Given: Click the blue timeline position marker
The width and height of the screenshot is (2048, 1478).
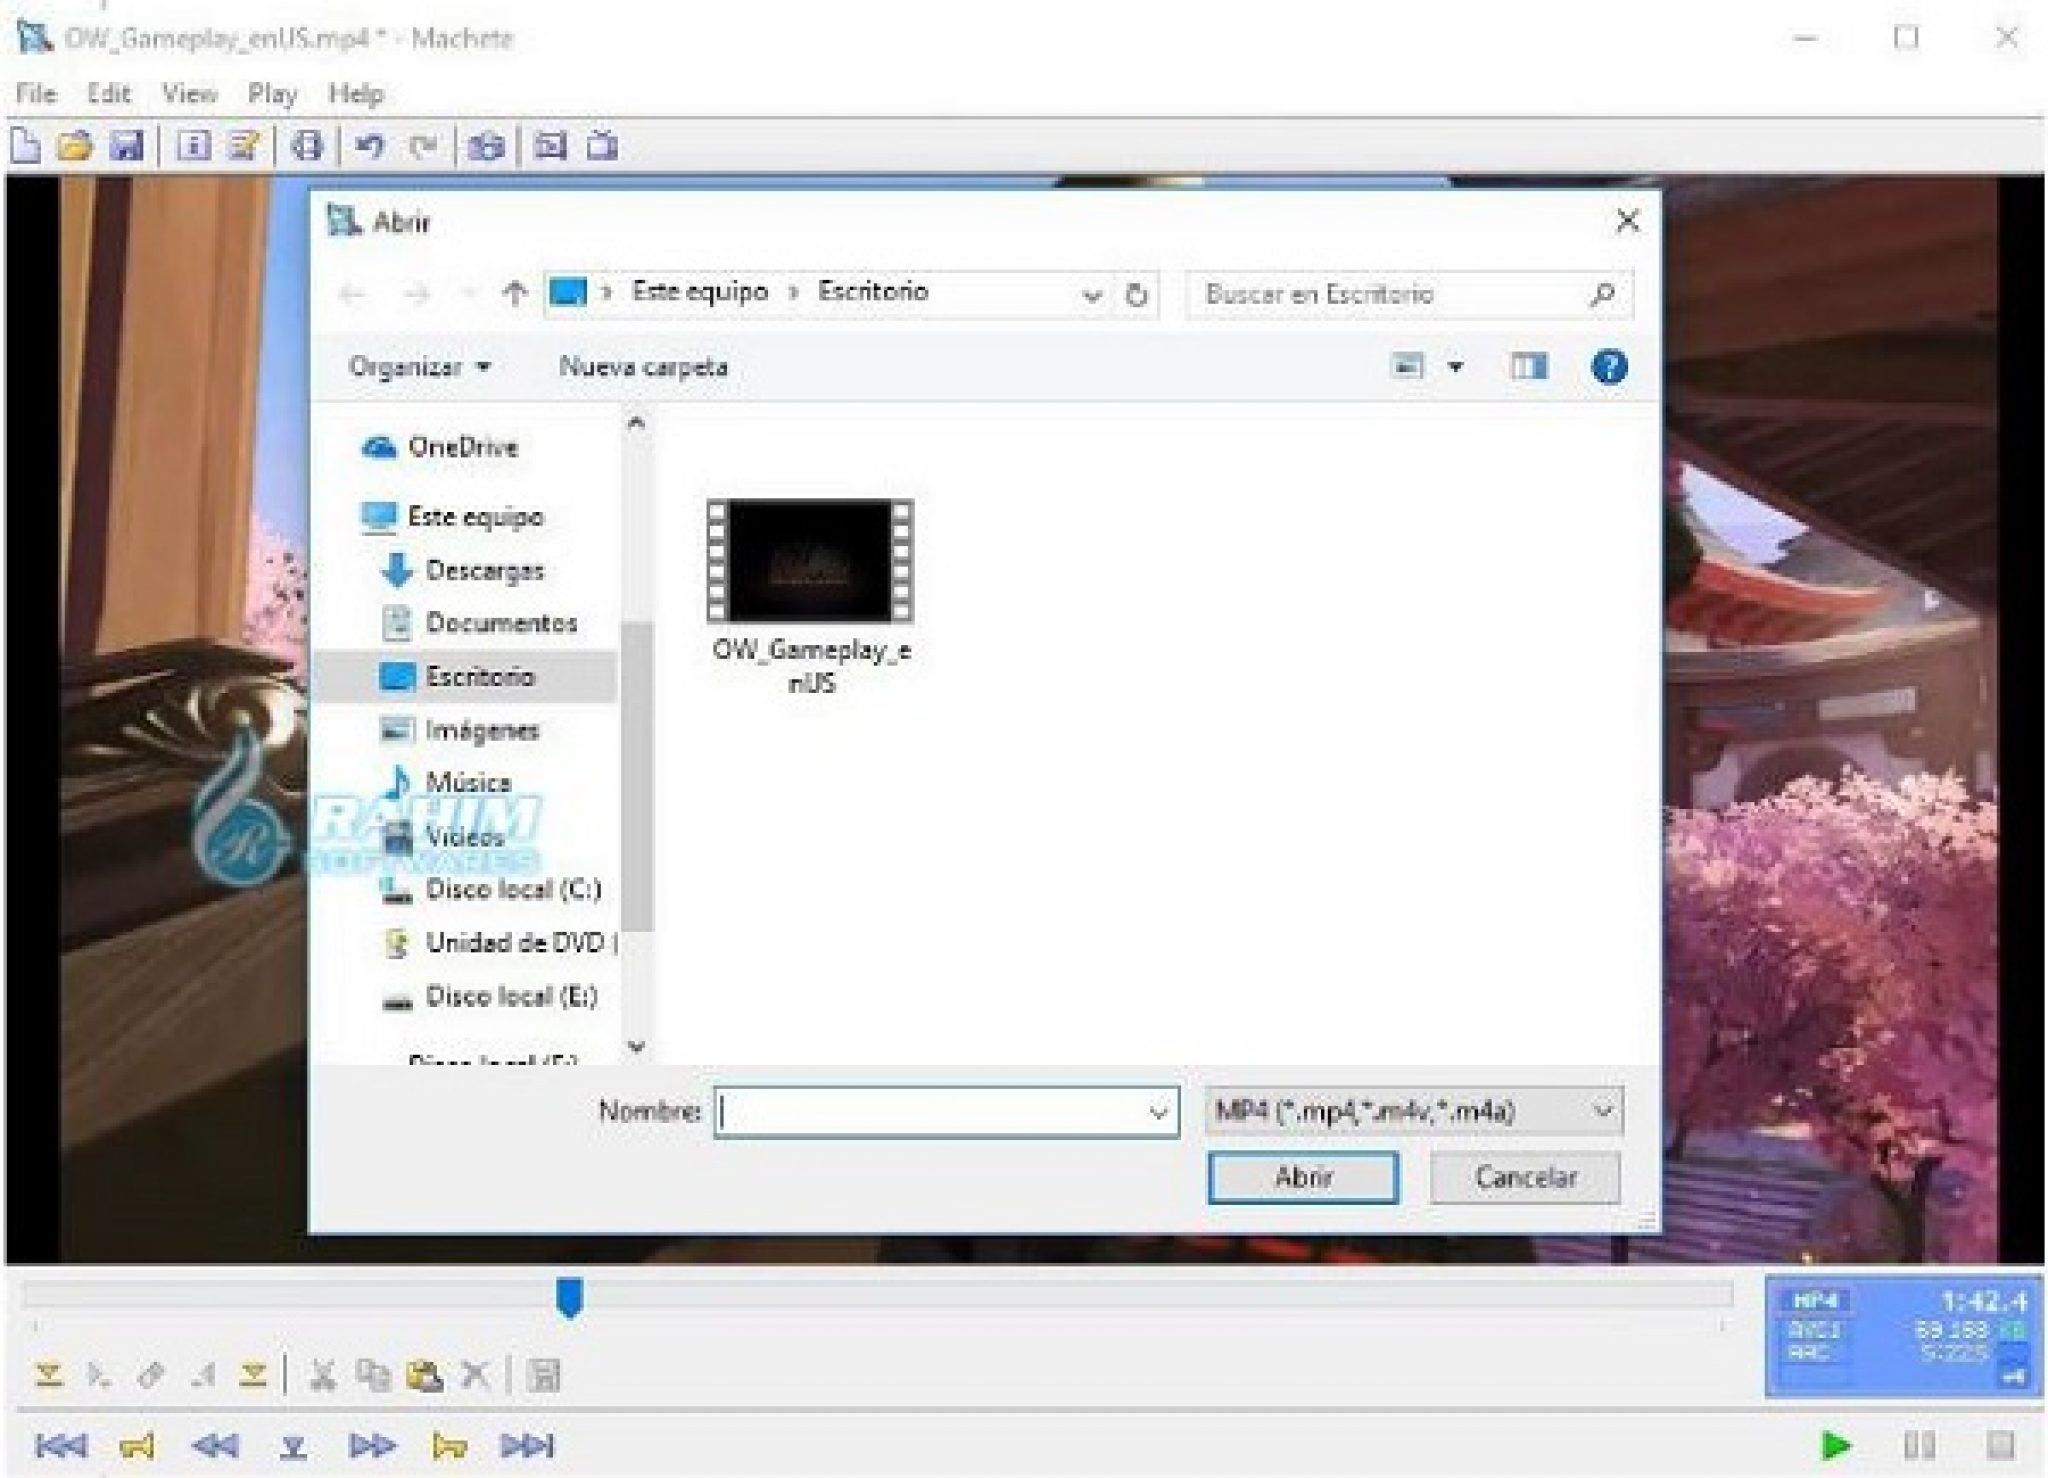Looking at the screenshot, I should tap(568, 1295).
